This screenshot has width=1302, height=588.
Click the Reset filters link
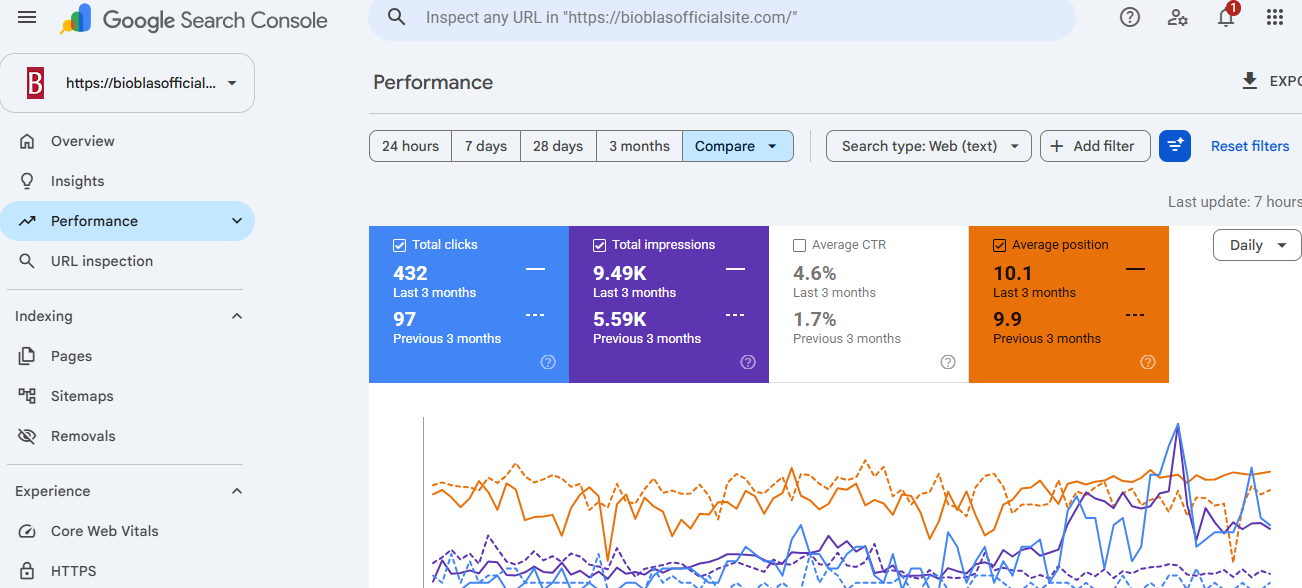(1250, 146)
